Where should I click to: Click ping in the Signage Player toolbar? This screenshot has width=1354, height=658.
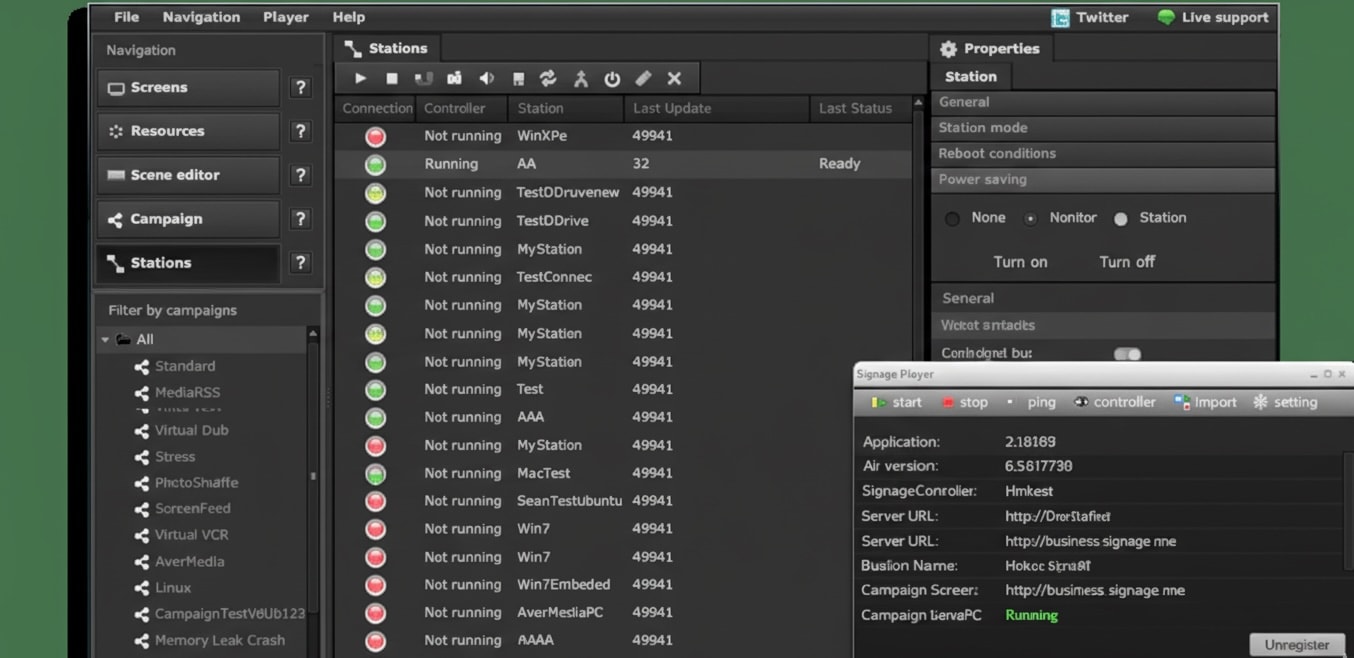[x=1030, y=402]
